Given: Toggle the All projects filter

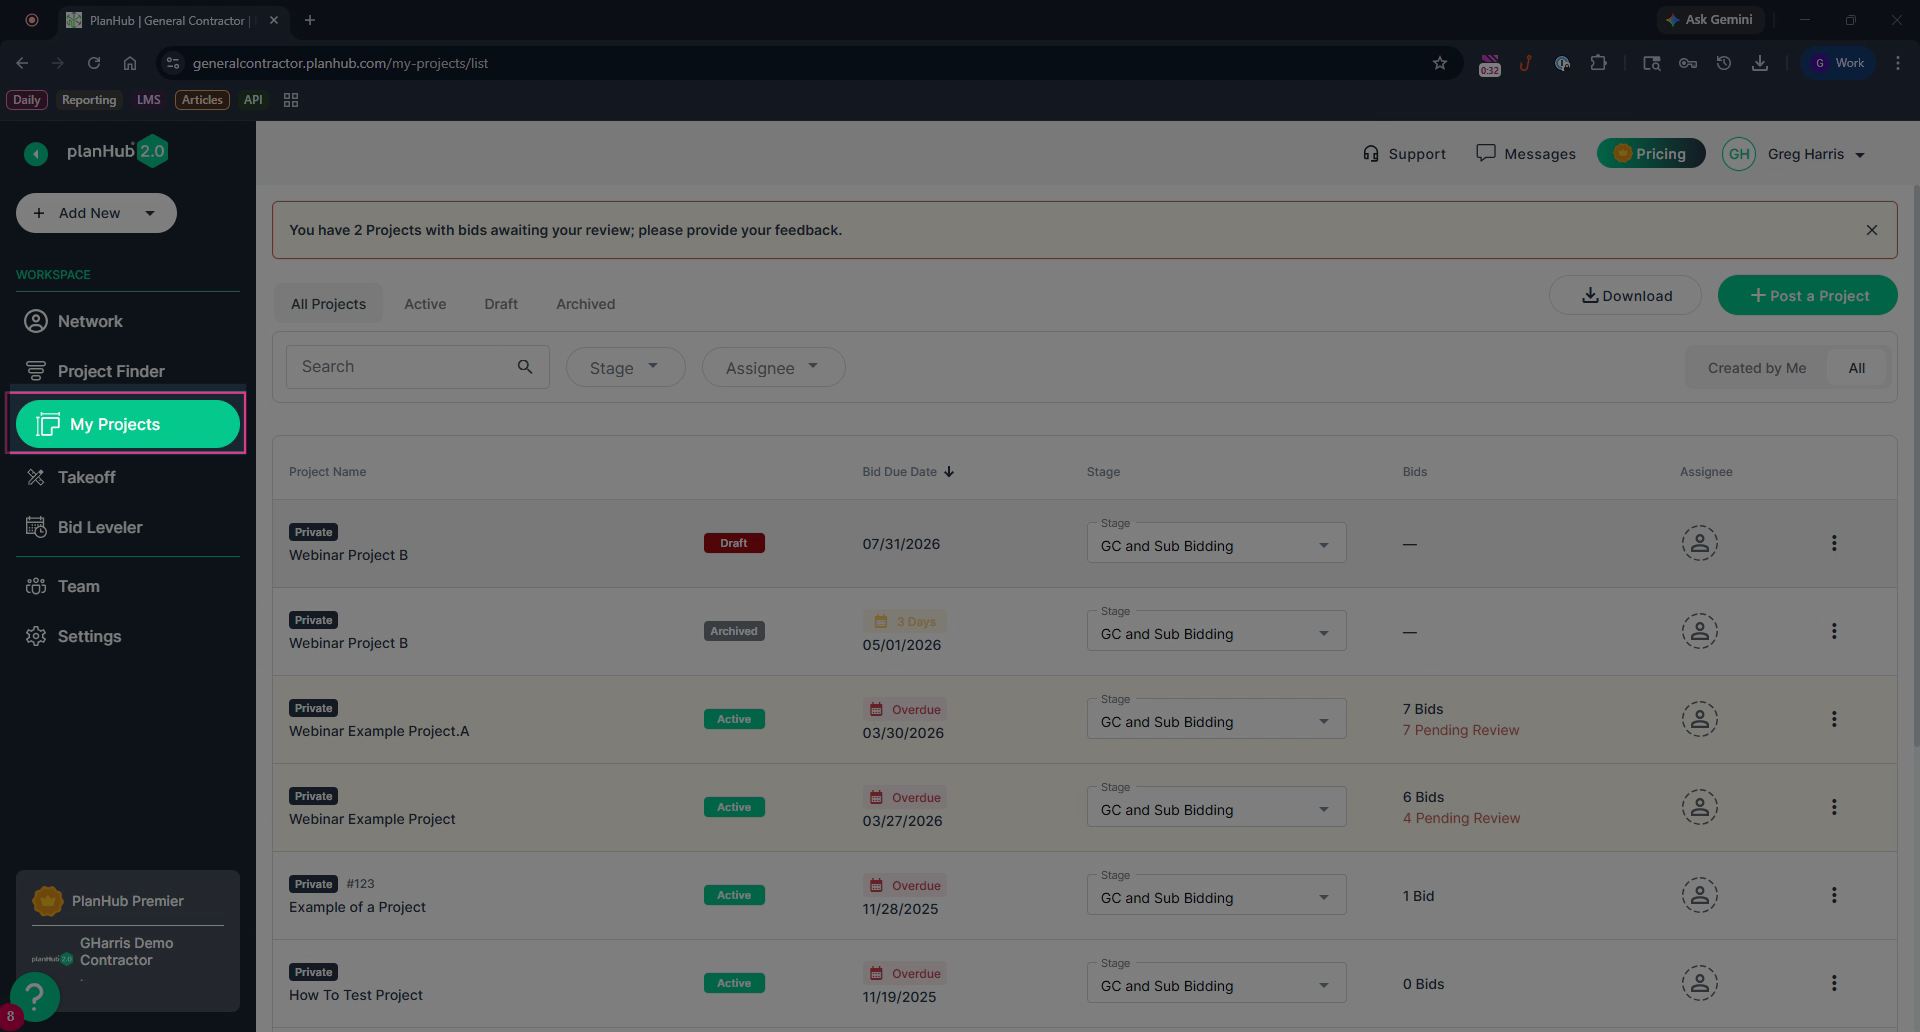Looking at the screenshot, I should [x=1857, y=368].
